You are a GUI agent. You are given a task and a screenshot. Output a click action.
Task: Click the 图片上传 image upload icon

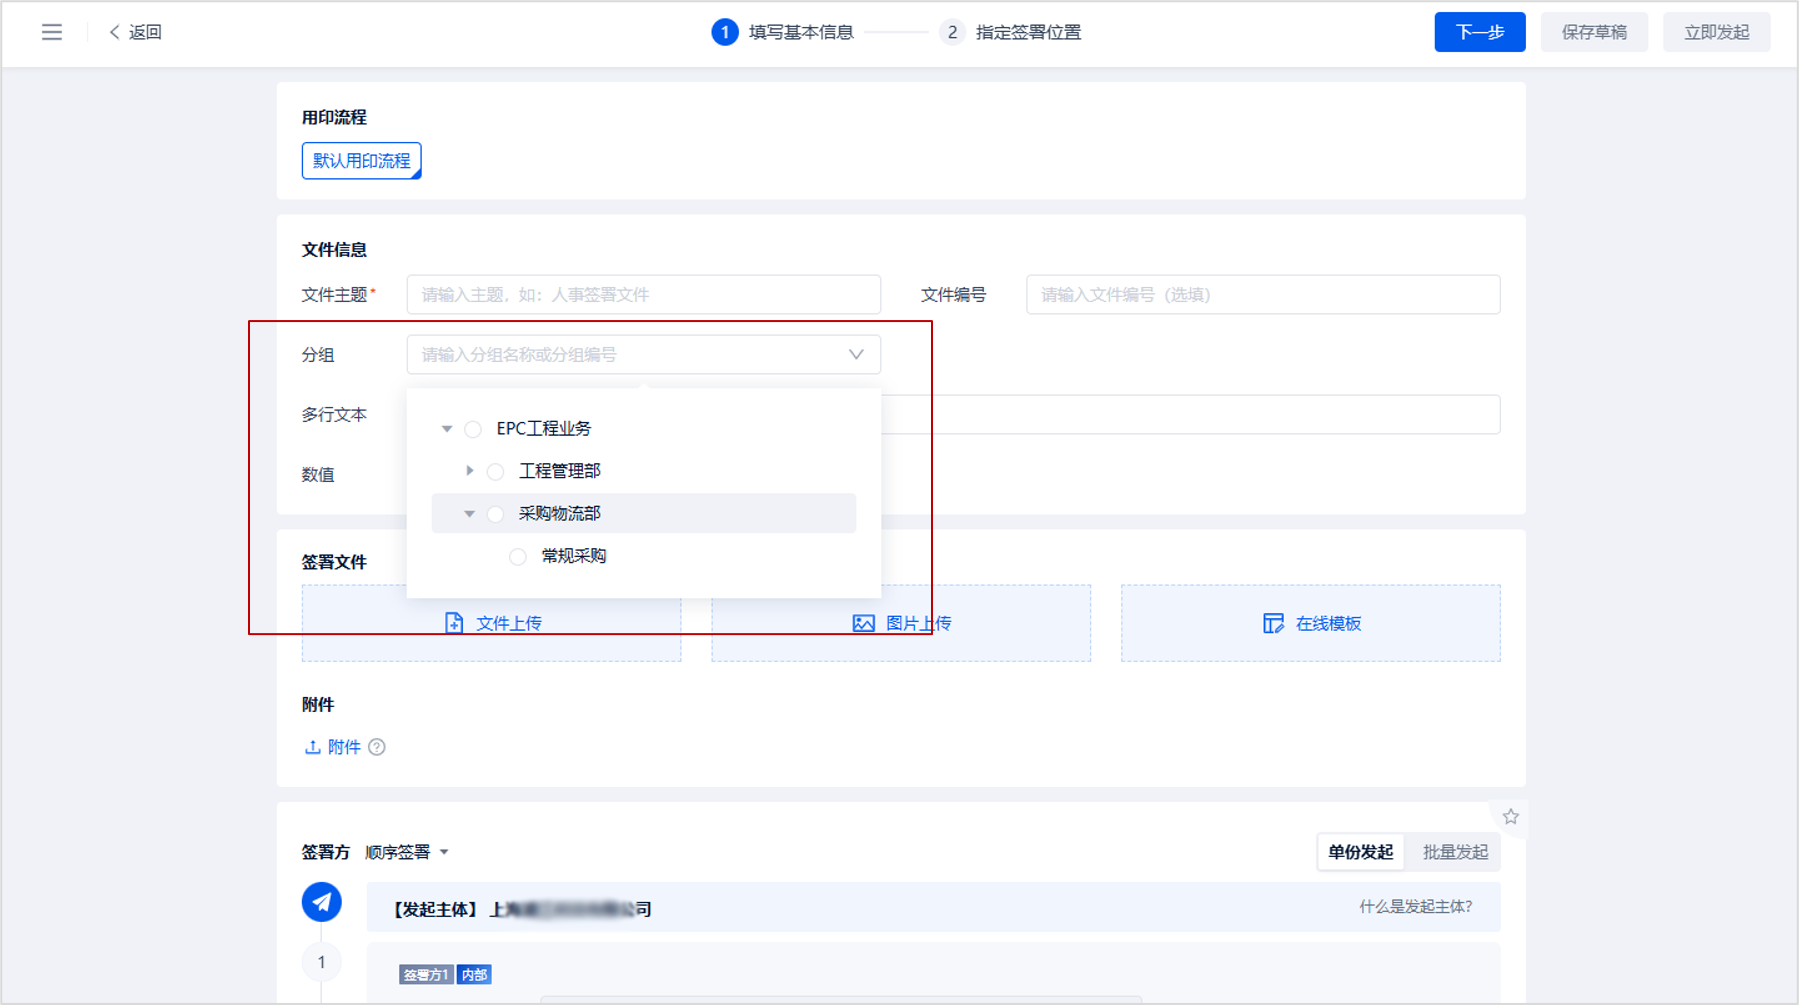[863, 623]
